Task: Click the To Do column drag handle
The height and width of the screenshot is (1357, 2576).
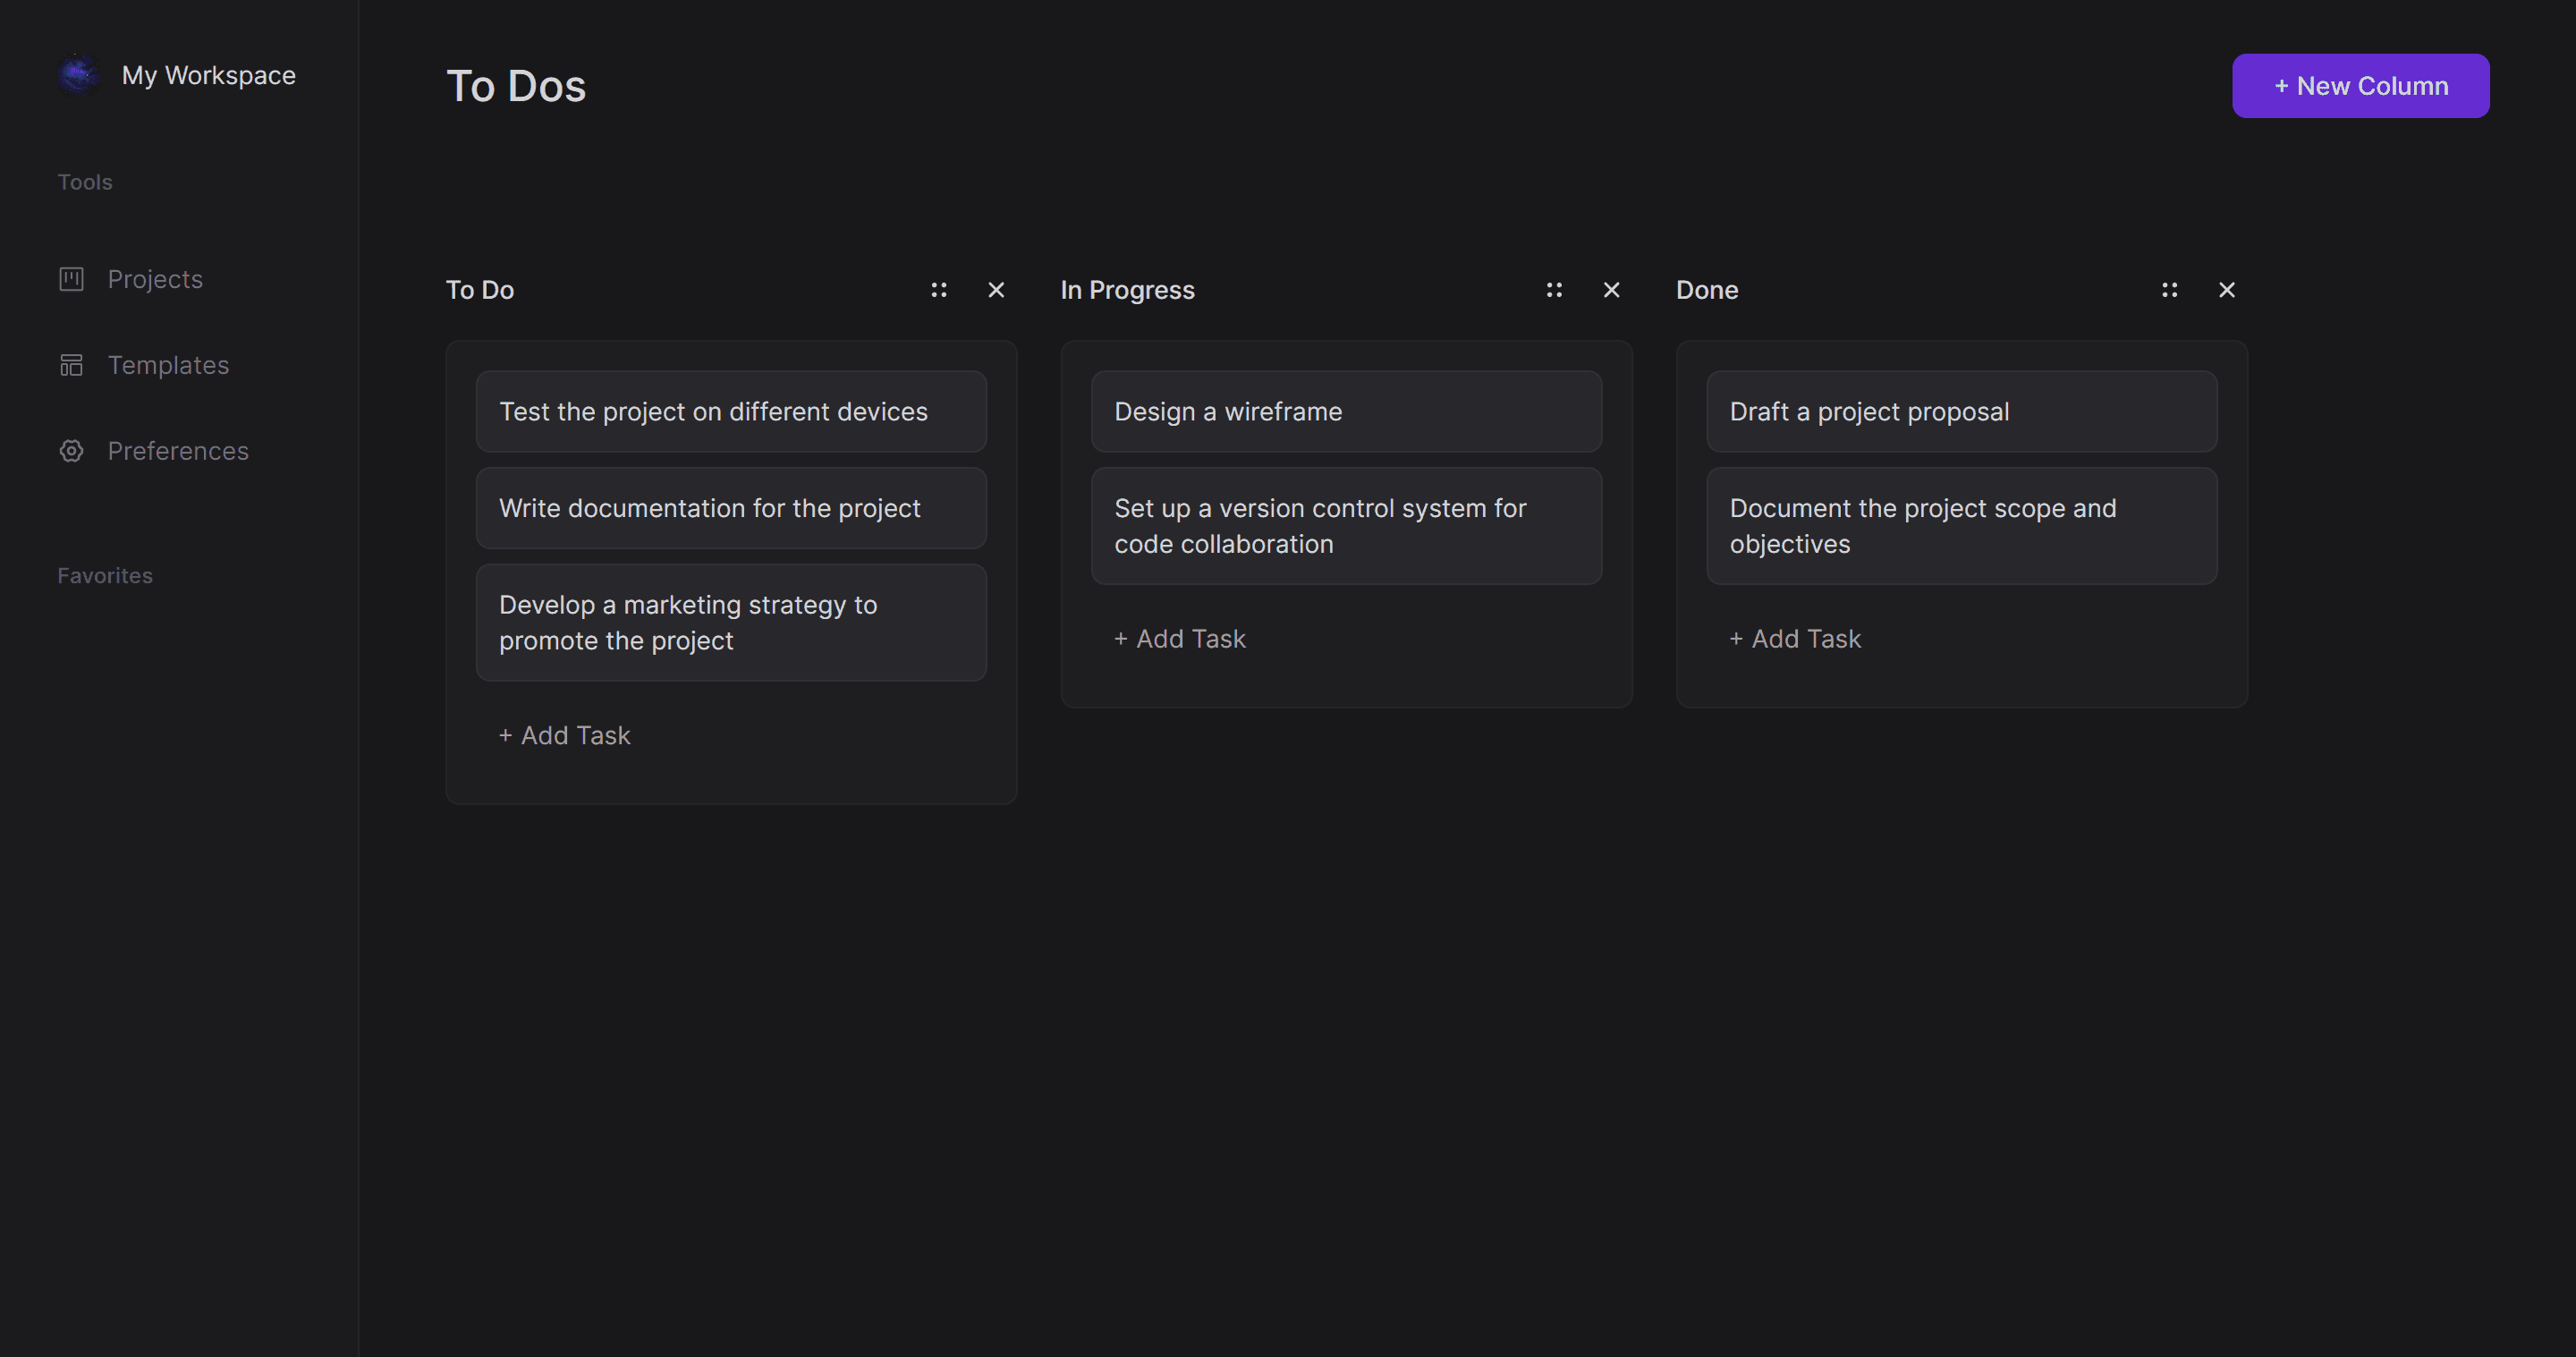Action: (x=938, y=290)
